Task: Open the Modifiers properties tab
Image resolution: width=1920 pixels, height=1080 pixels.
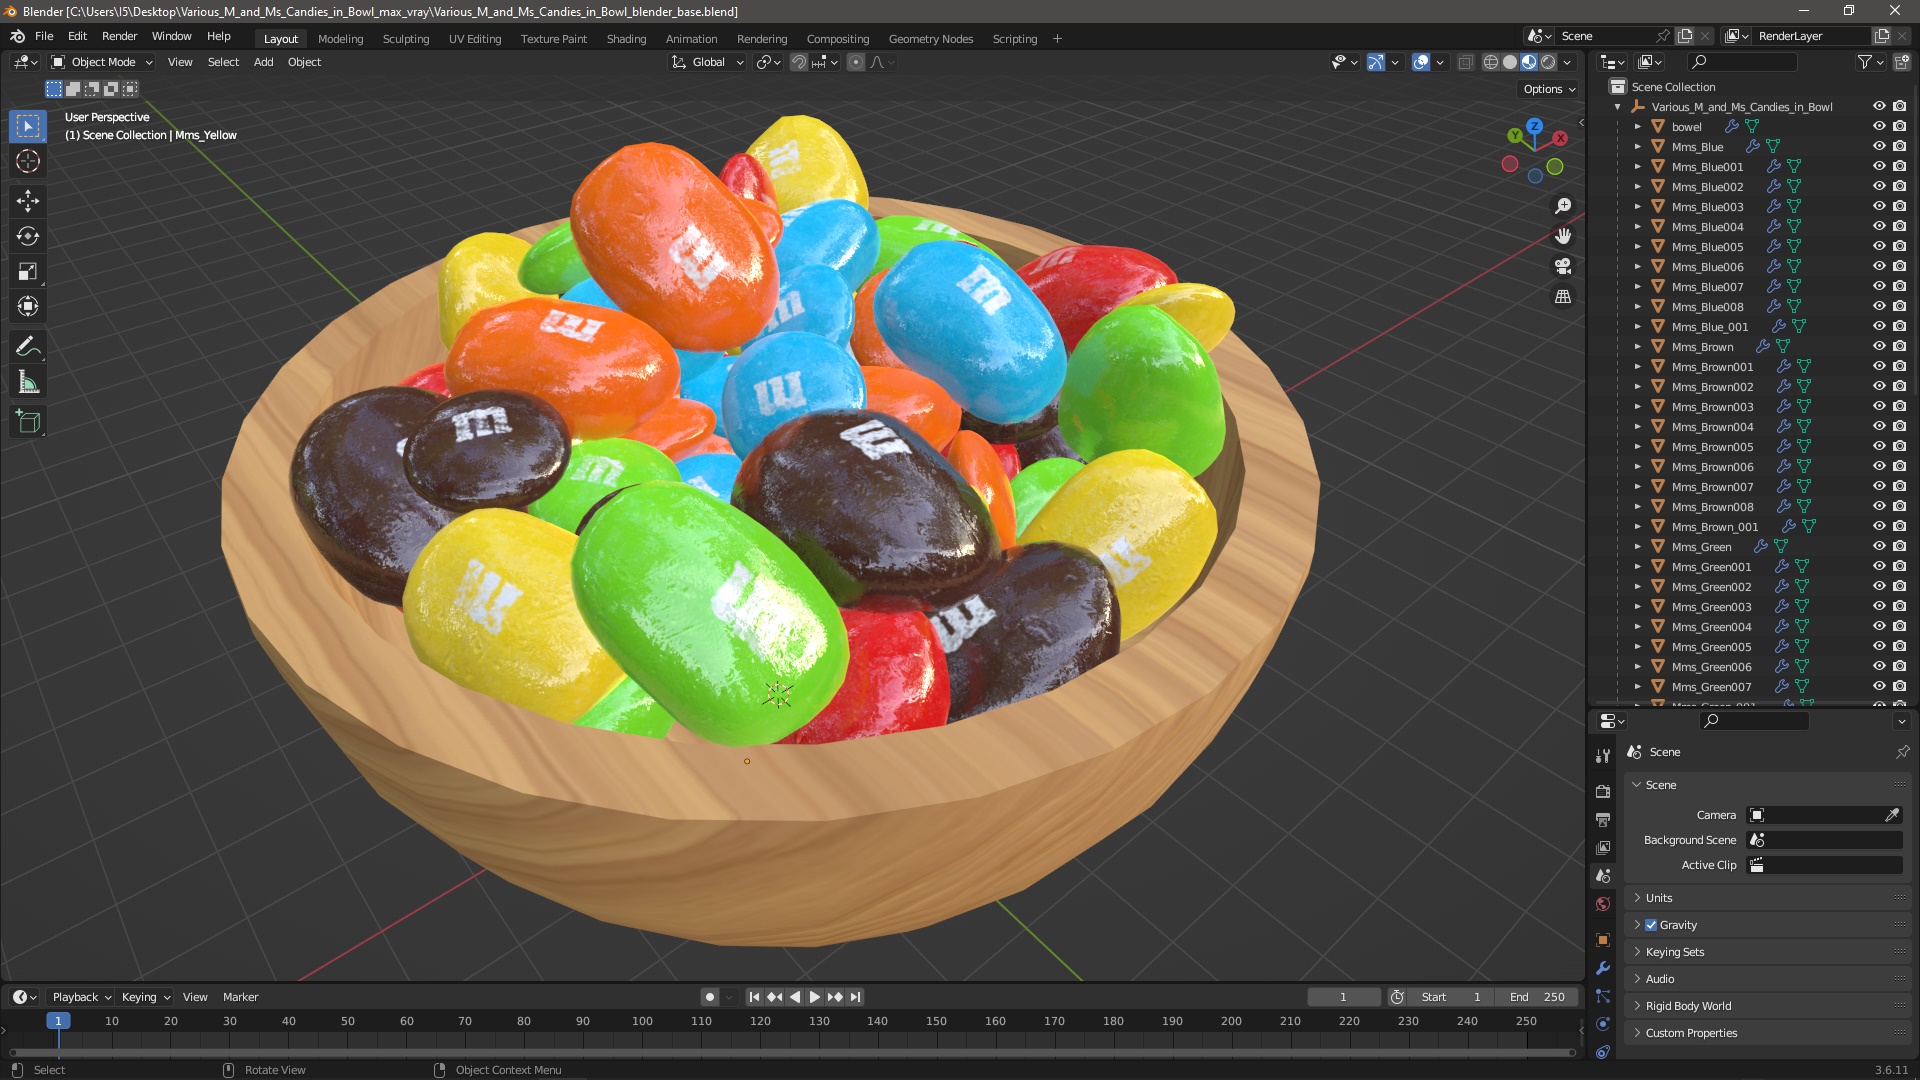Action: tap(1603, 968)
